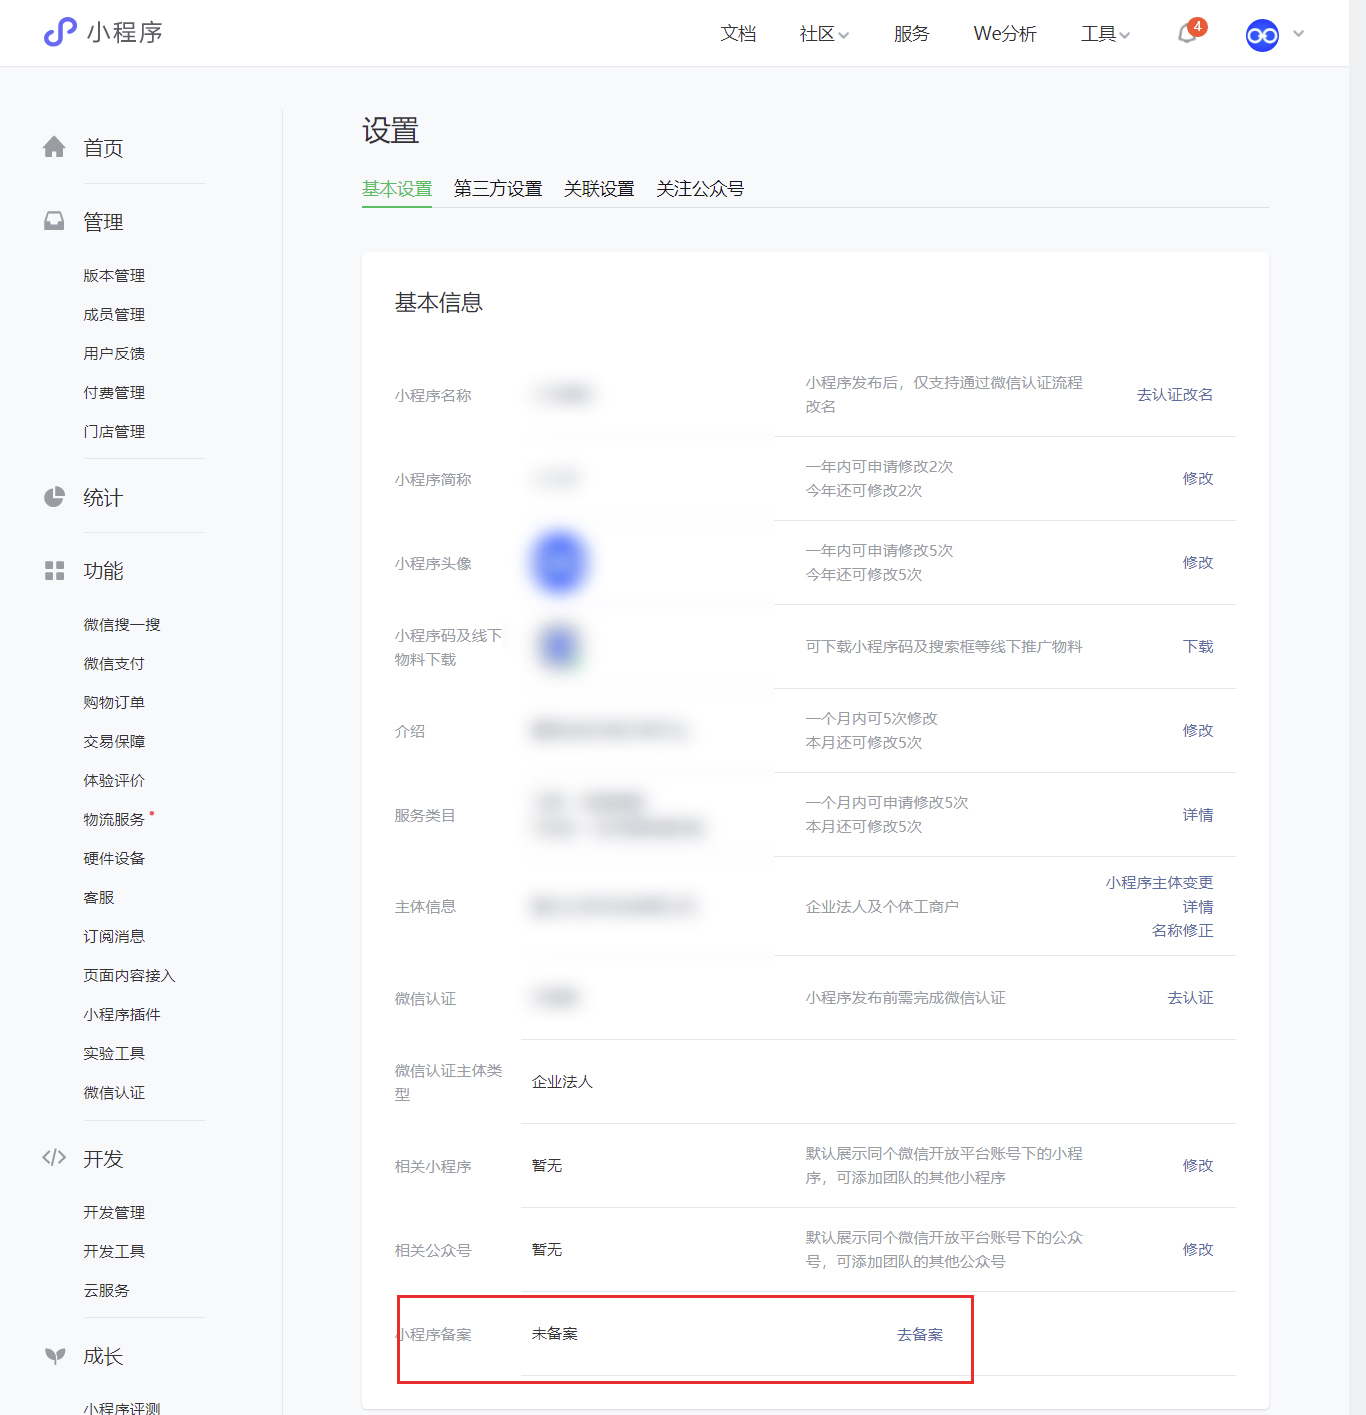The height and width of the screenshot is (1415, 1366).
Task: Click 去备案 to start filing
Action: point(919,1333)
